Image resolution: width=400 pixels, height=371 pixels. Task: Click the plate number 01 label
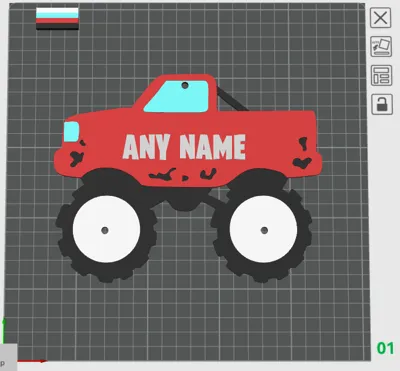pos(386,348)
